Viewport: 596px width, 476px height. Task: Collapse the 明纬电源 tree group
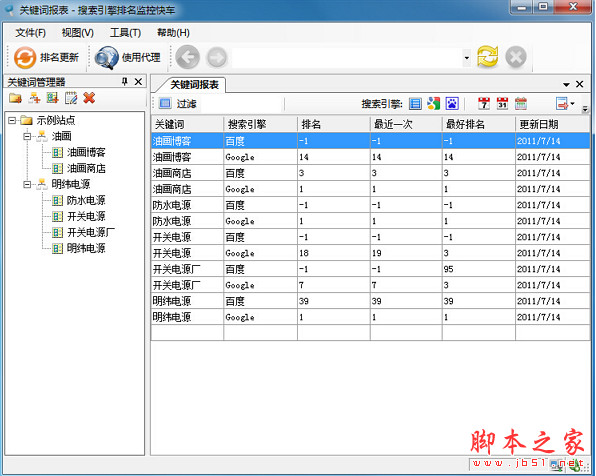tap(27, 184)
